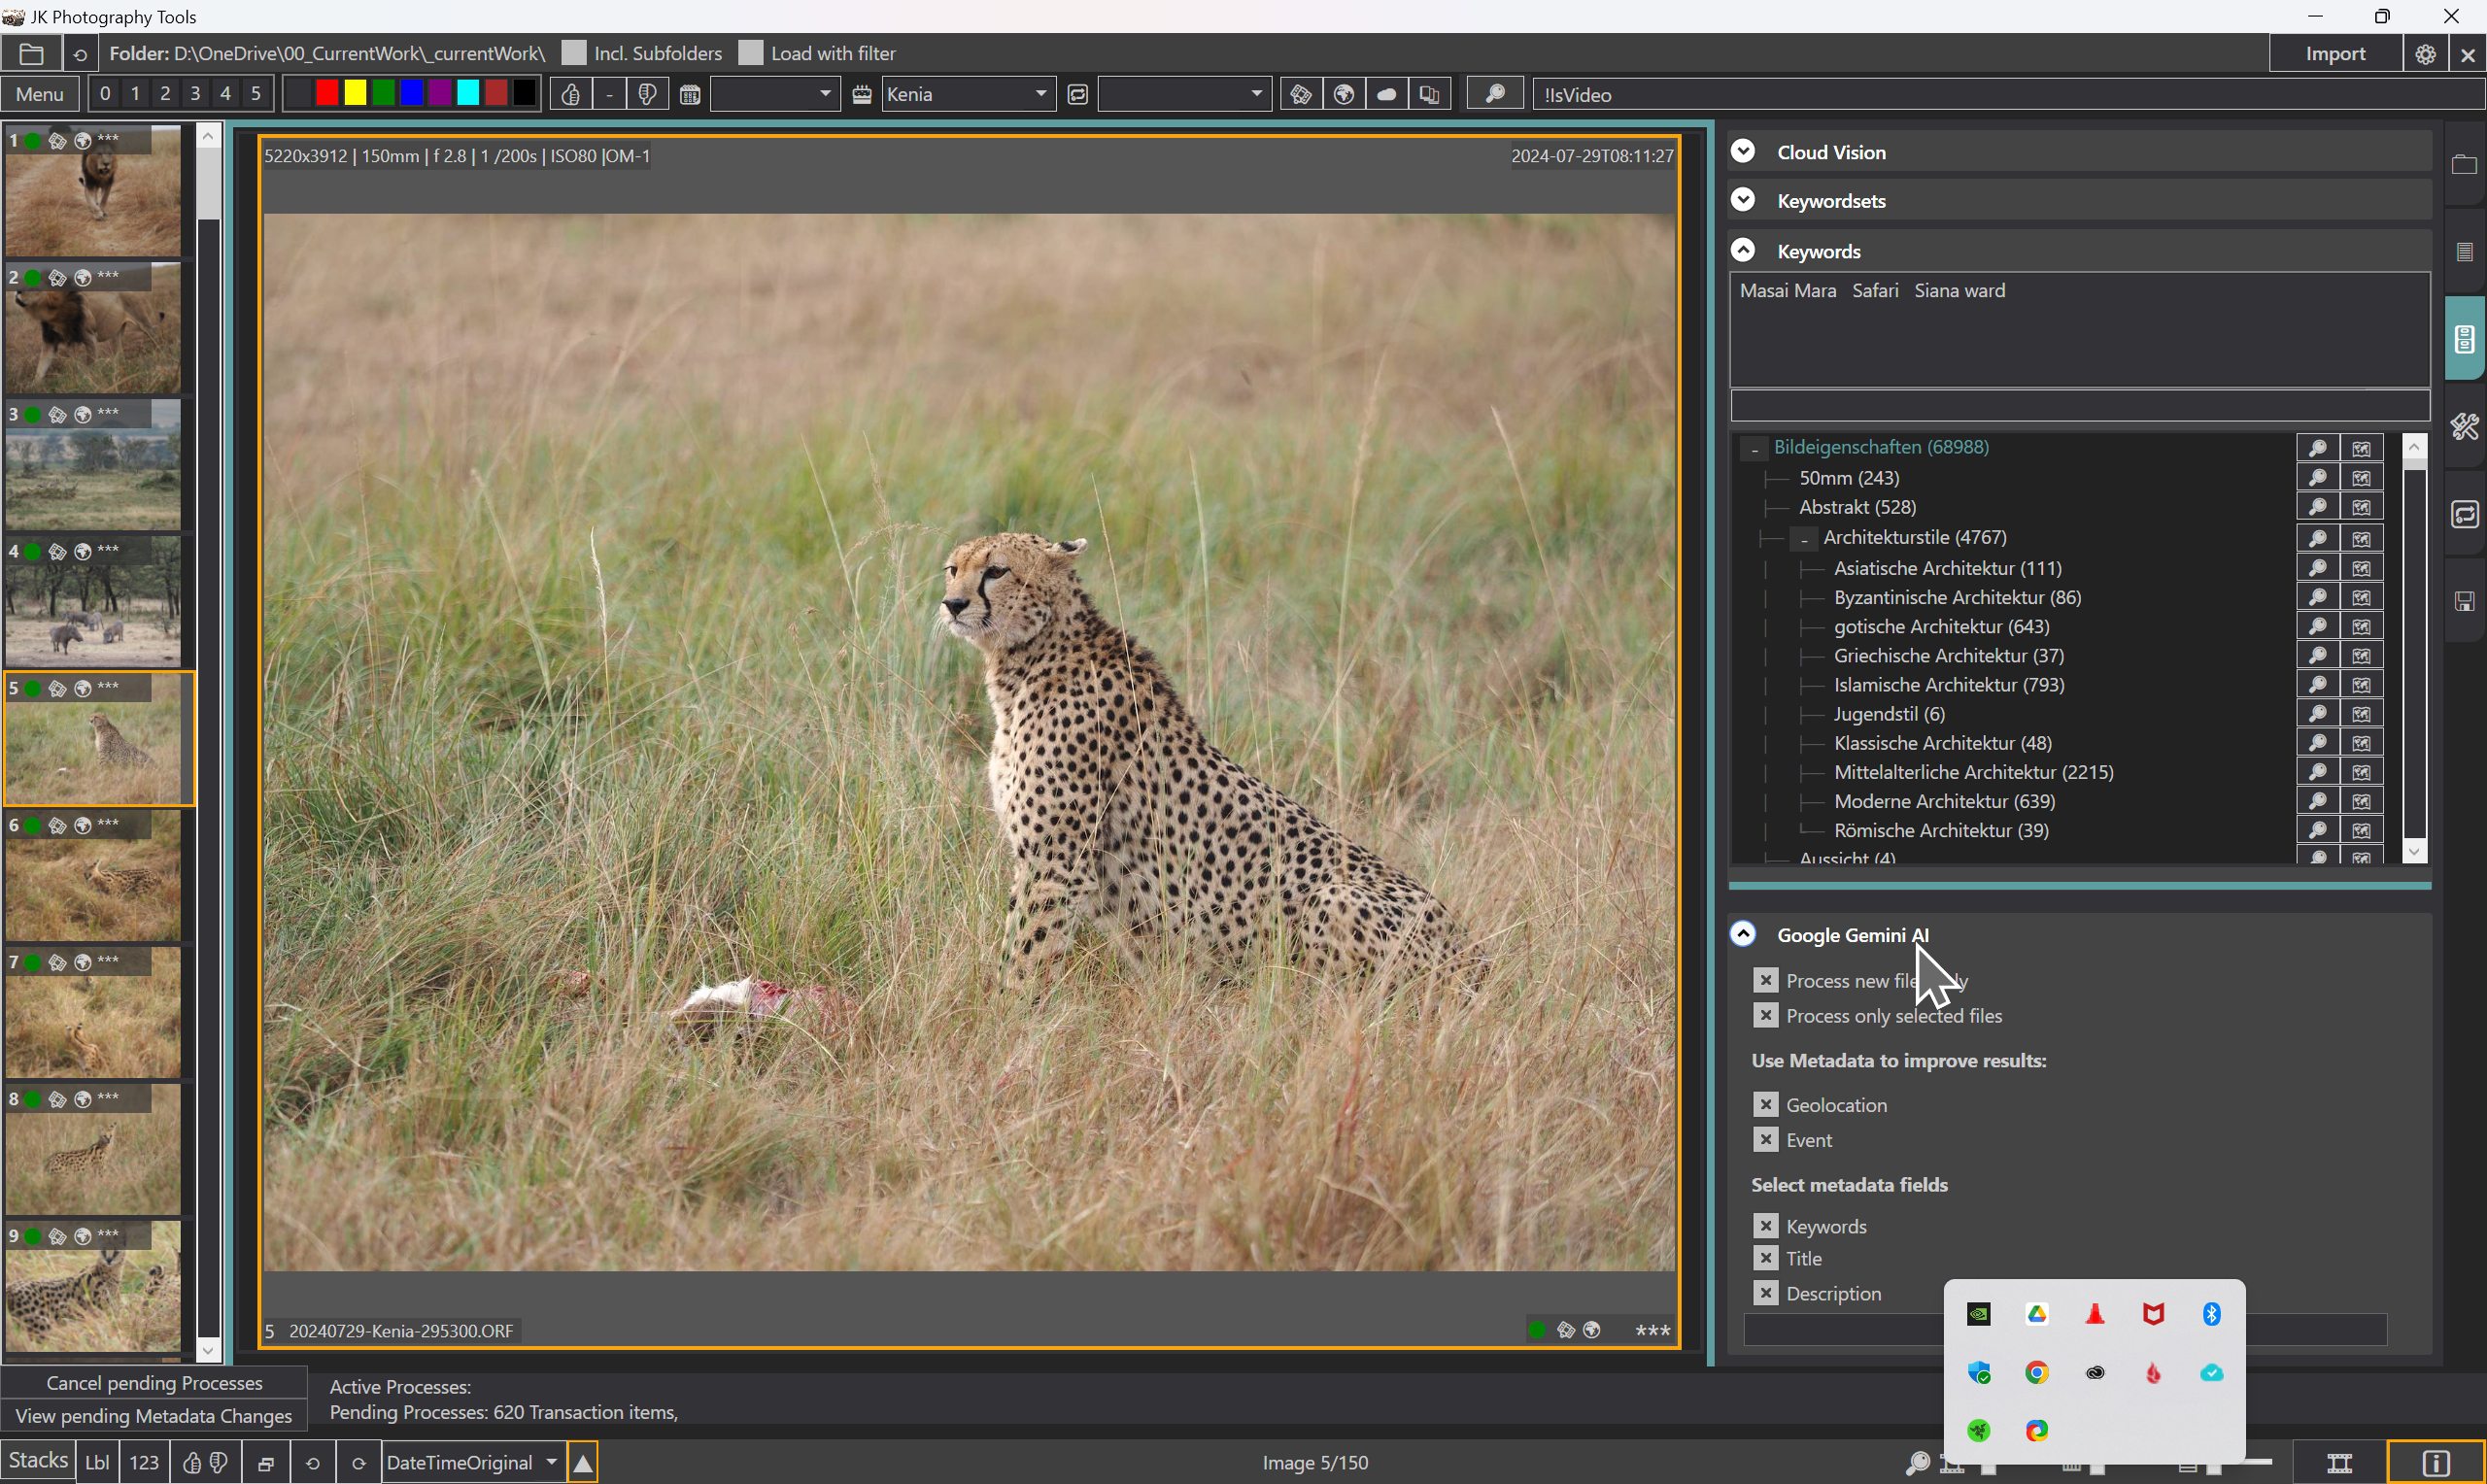The height and width of the screenshot is (1484, 2487).
Task: Click the Bluetooth tray icon
Action: [2212, 1314]
